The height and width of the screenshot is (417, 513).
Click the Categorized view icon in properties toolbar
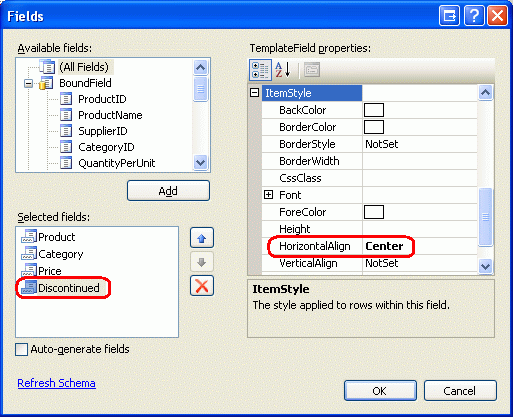click(260, 70)
